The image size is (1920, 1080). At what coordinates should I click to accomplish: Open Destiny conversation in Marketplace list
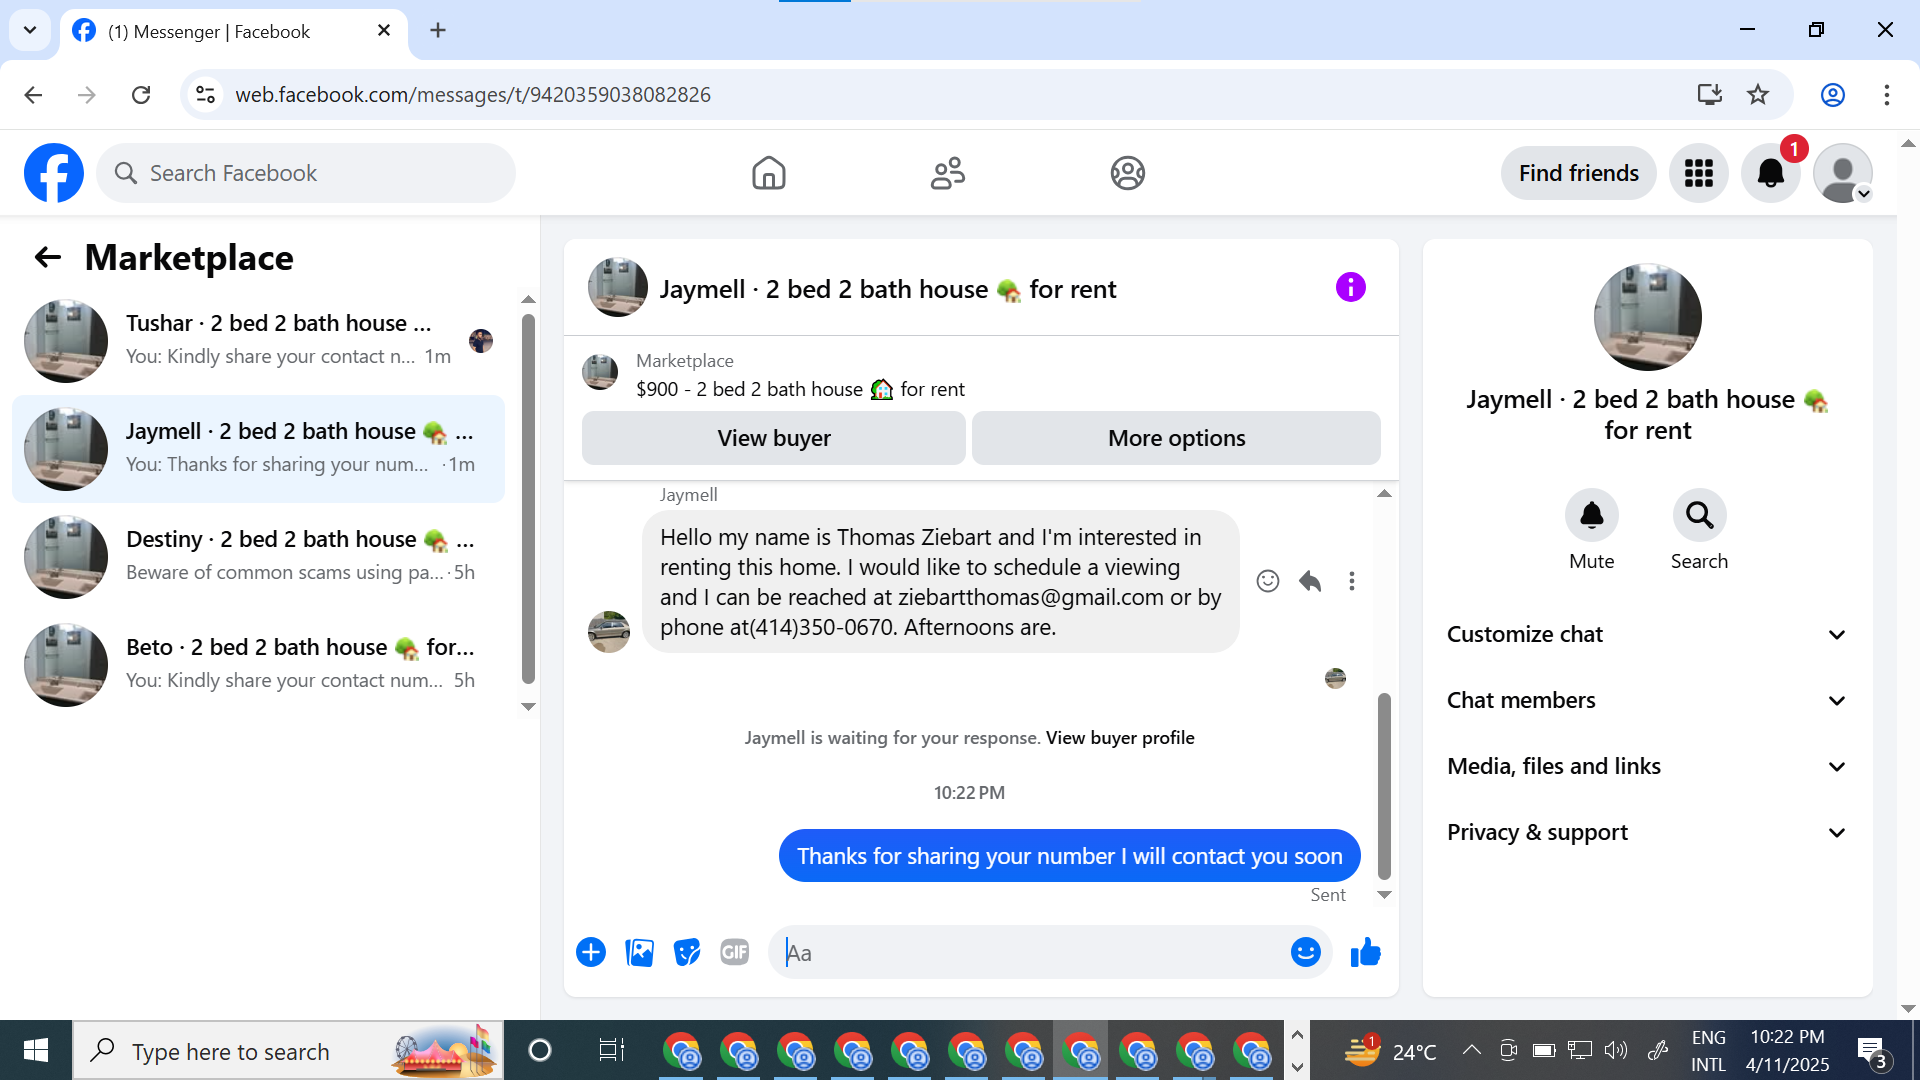258,557
